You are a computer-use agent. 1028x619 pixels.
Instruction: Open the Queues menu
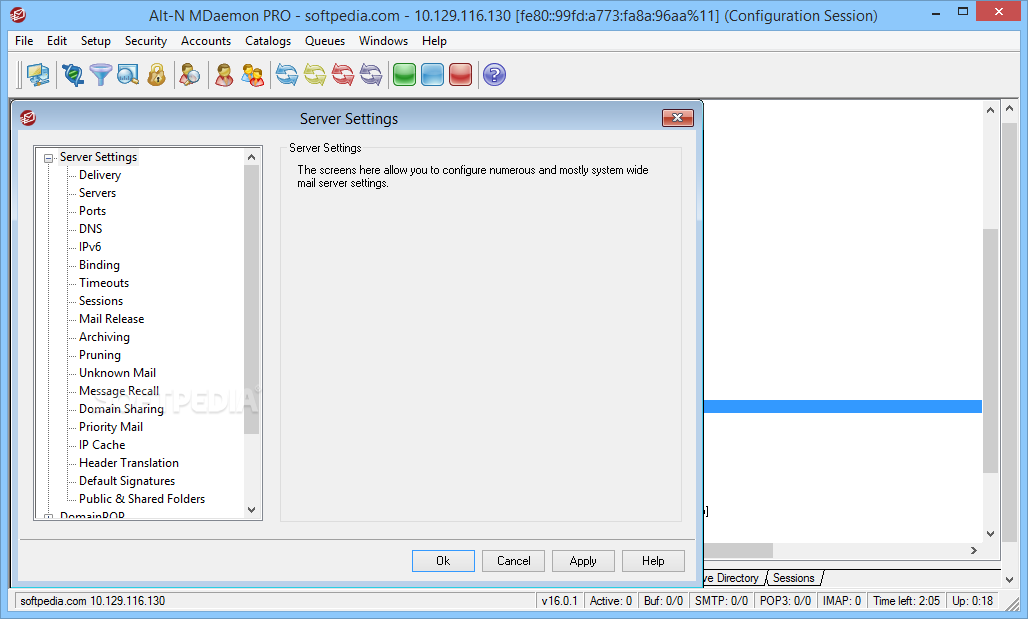click(325, 41)
